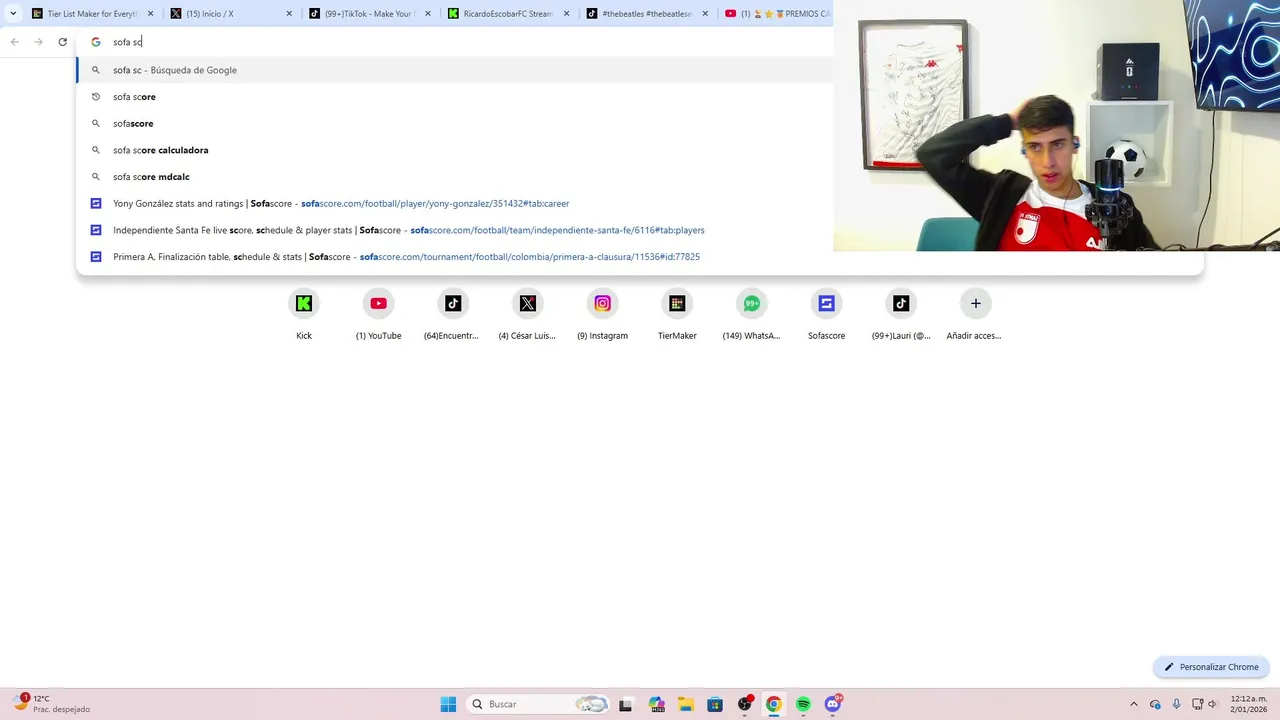Click the microphone tray icon
The width and height of the screenshot is (1280, 720).
click(x=1177, y=704)
